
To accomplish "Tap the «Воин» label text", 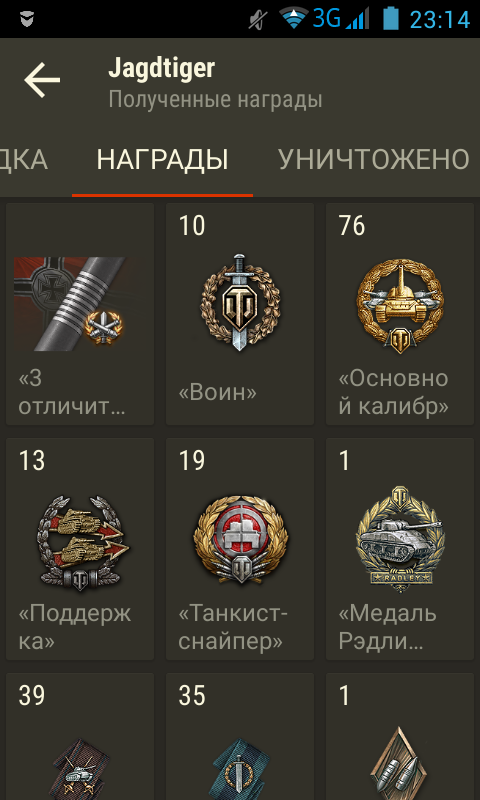I will click(x=217, y=392).
